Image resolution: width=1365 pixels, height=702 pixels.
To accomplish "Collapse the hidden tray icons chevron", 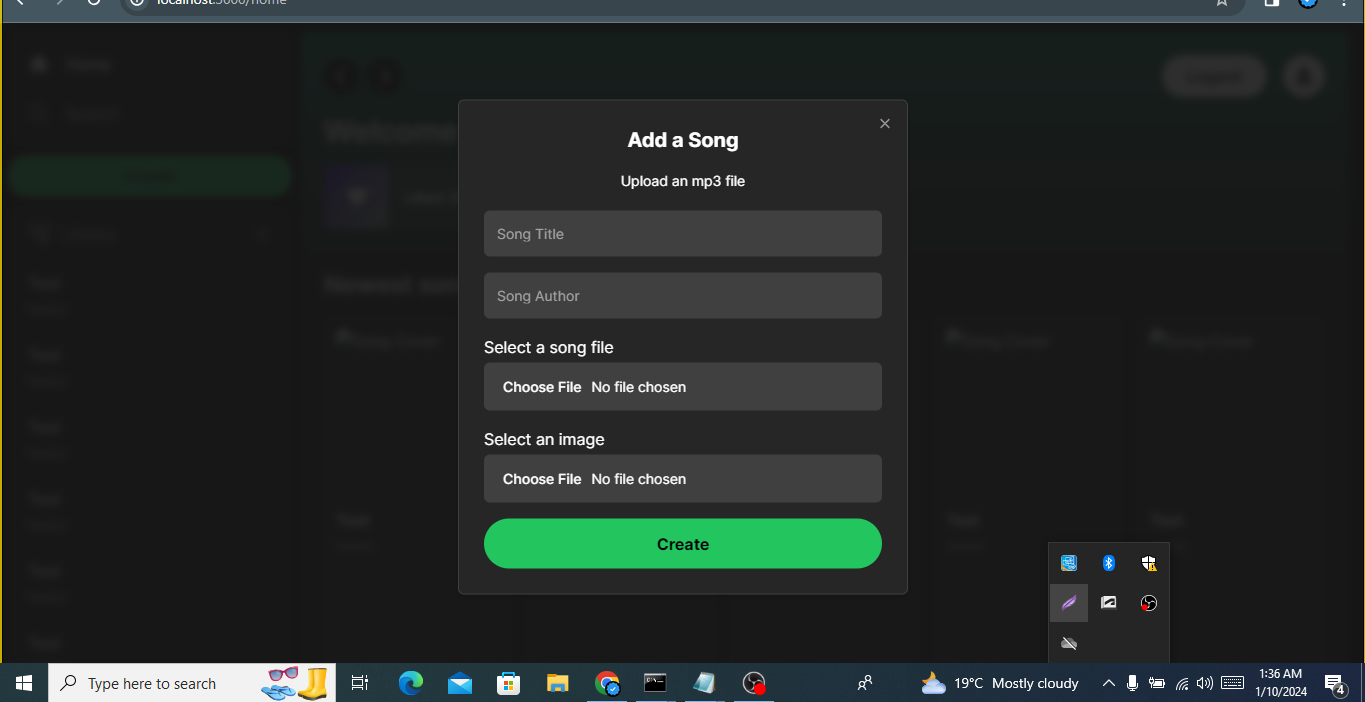I will 1108,683.
